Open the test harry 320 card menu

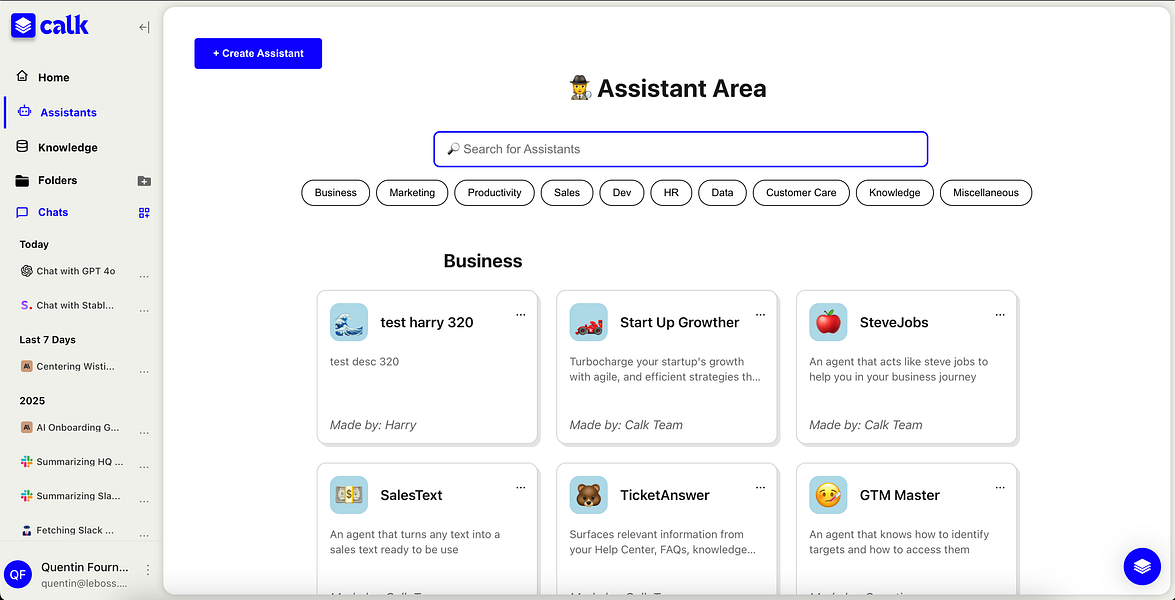tap(521, 315)
